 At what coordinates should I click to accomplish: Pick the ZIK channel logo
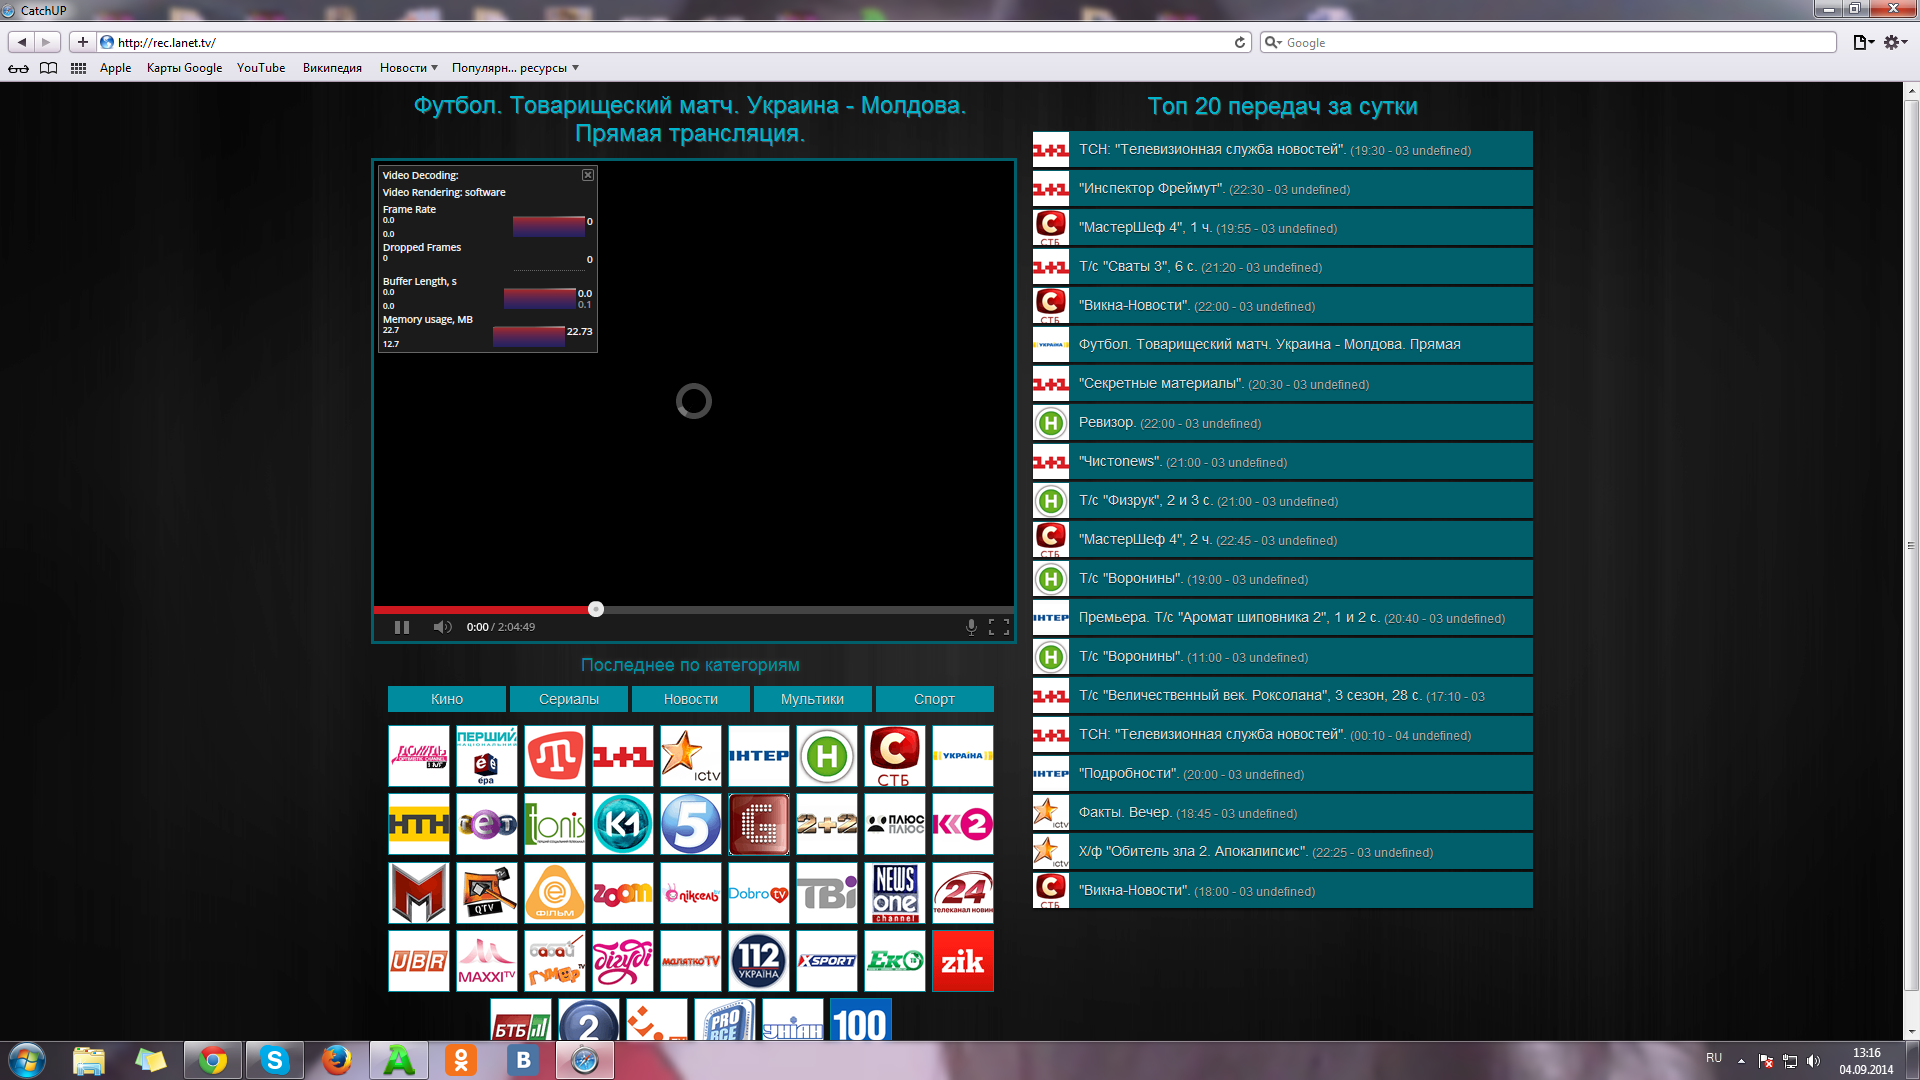click(962, 961)
